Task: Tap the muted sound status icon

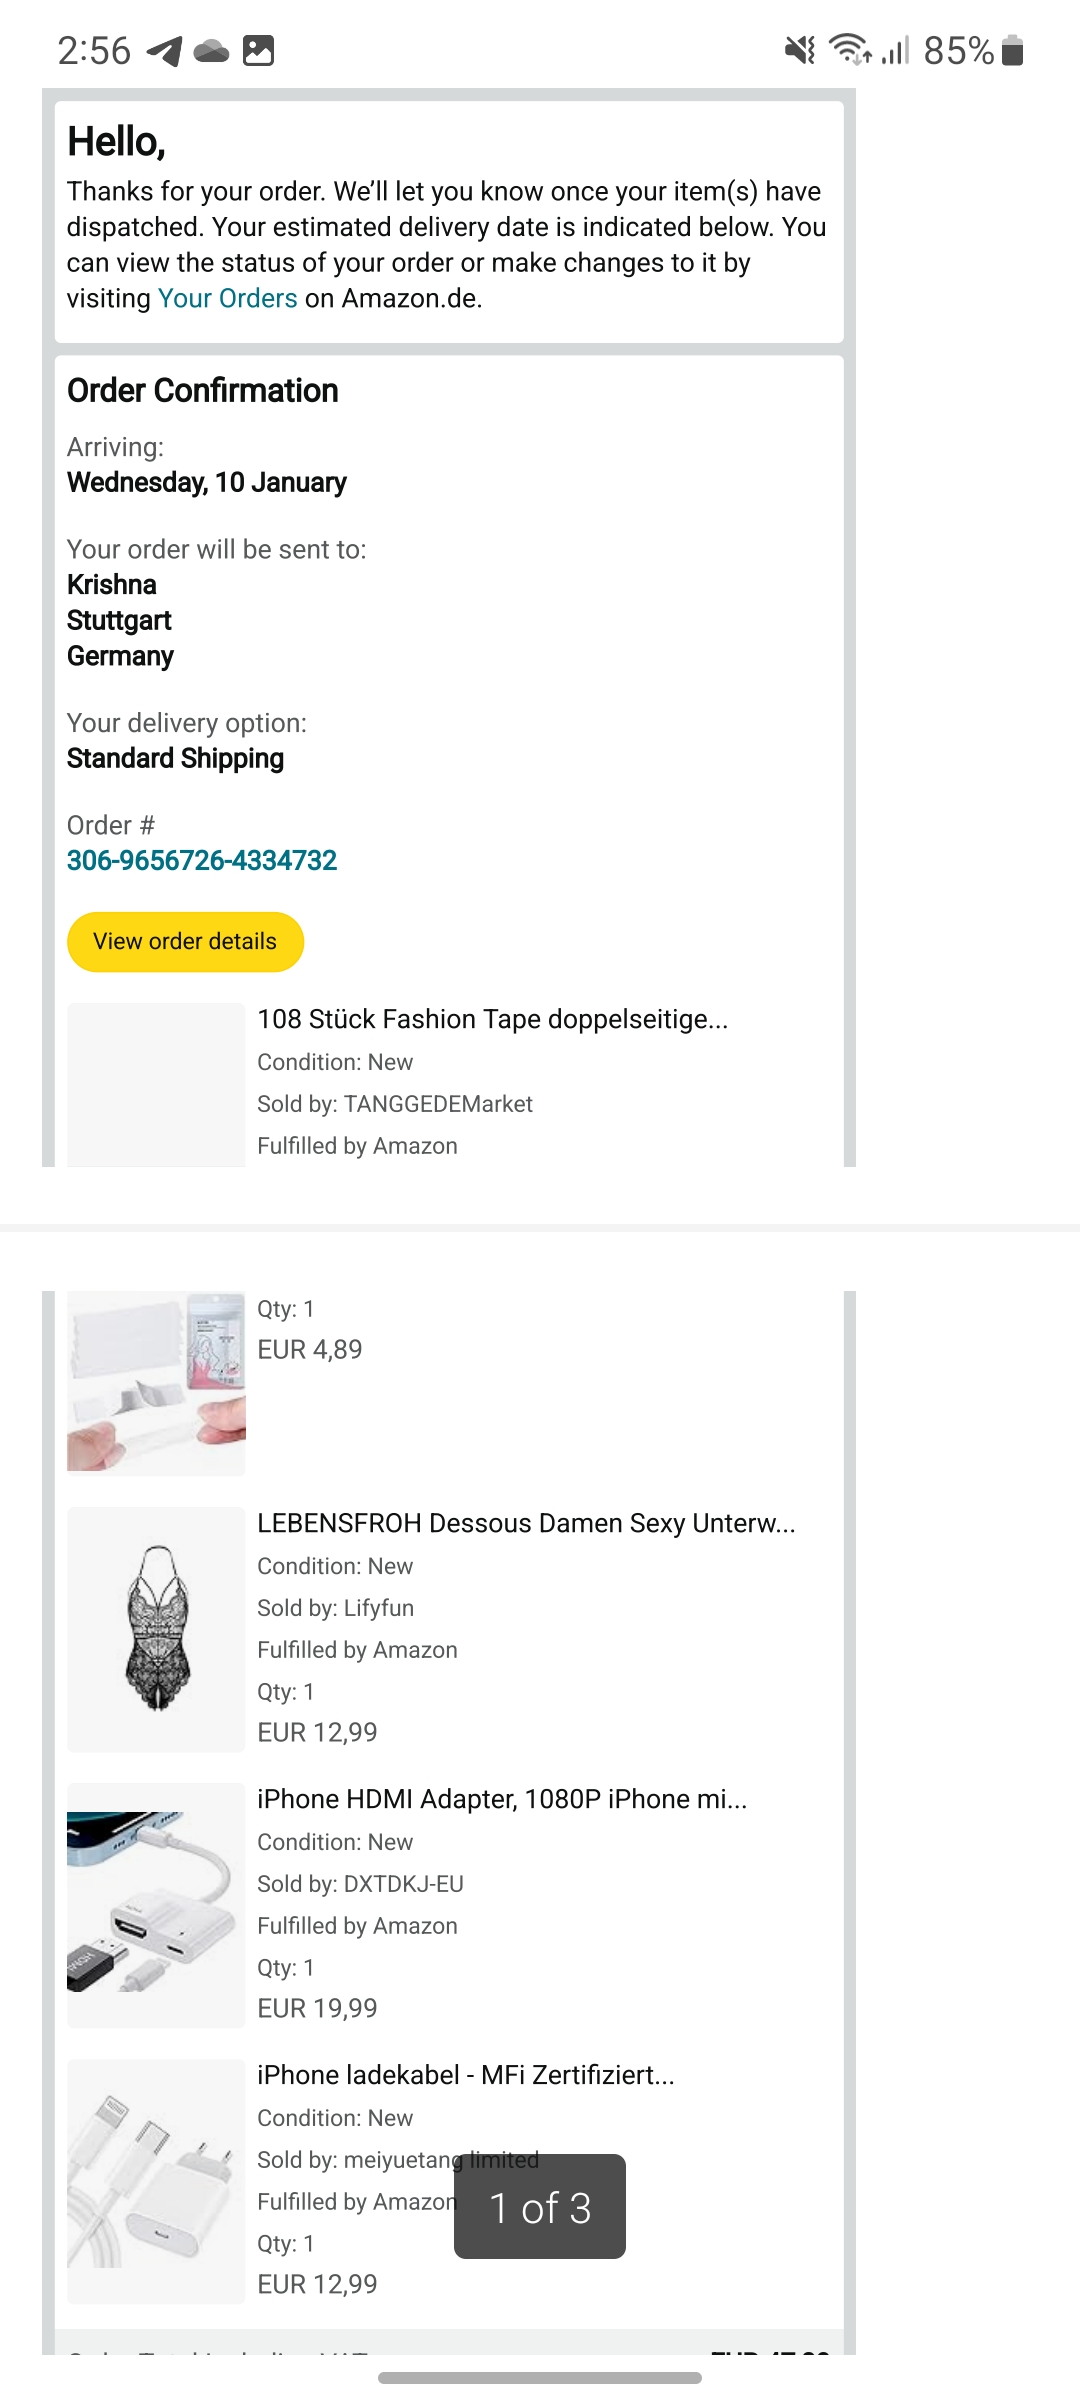Action: click(800, 50)
